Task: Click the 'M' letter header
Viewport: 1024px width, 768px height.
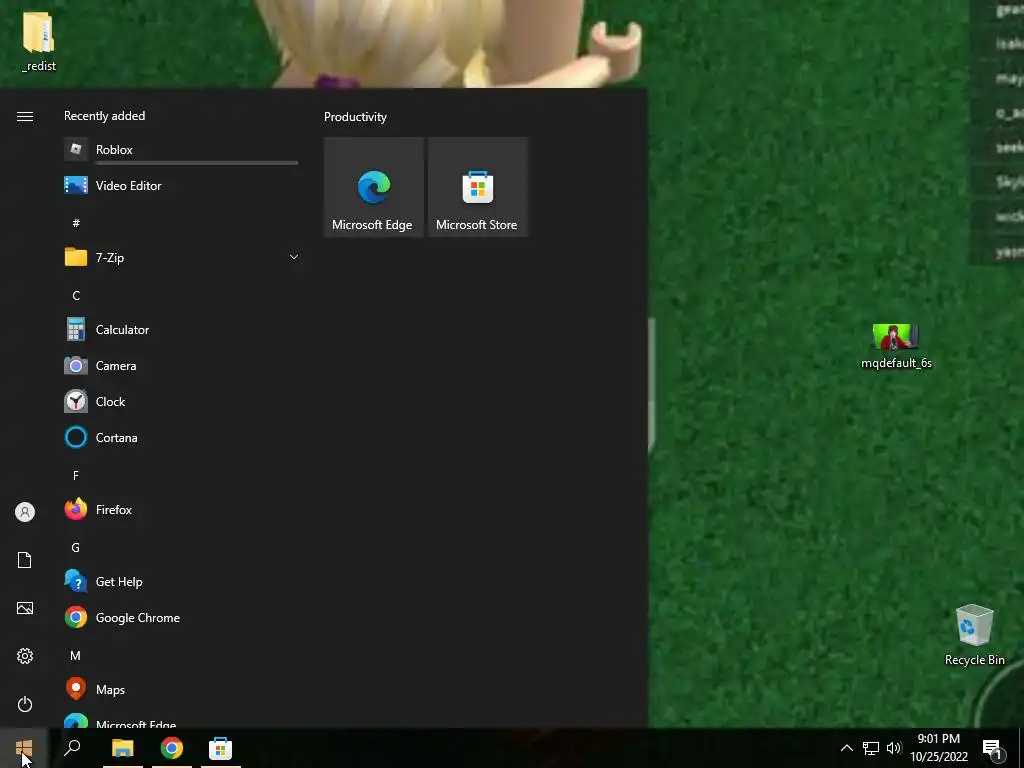Action: (76, 655)
